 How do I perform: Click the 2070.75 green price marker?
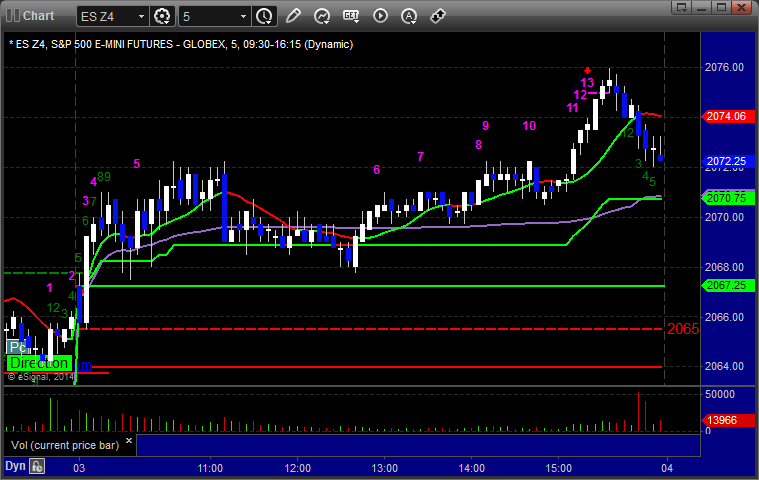(728, 198)
